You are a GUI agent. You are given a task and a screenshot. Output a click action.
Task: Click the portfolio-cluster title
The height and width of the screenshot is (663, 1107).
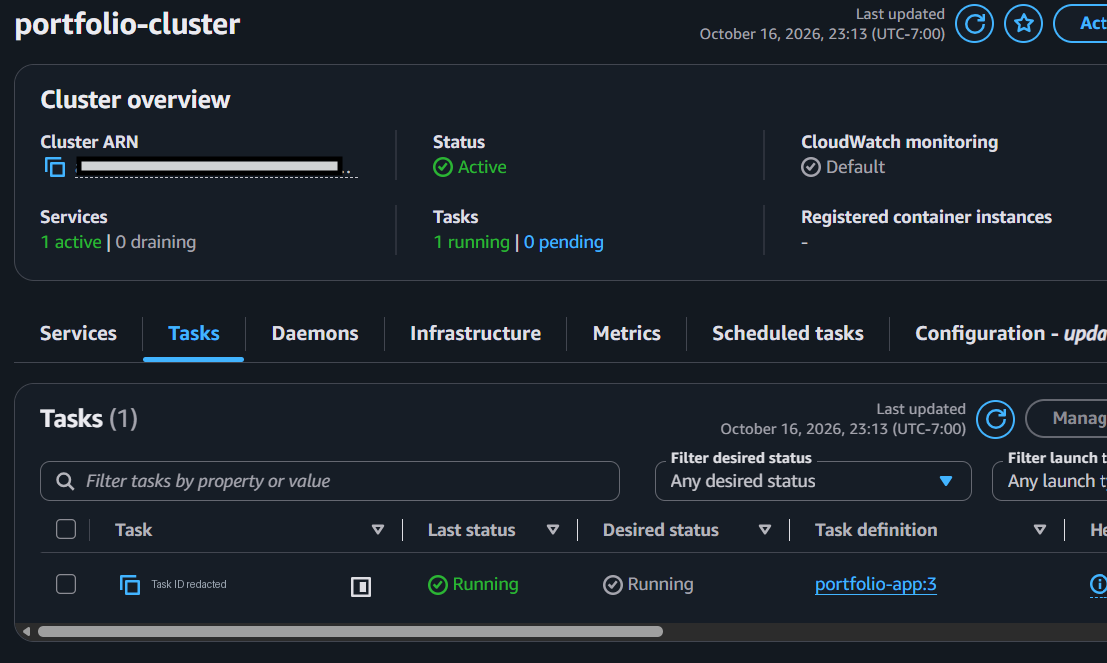128,25
